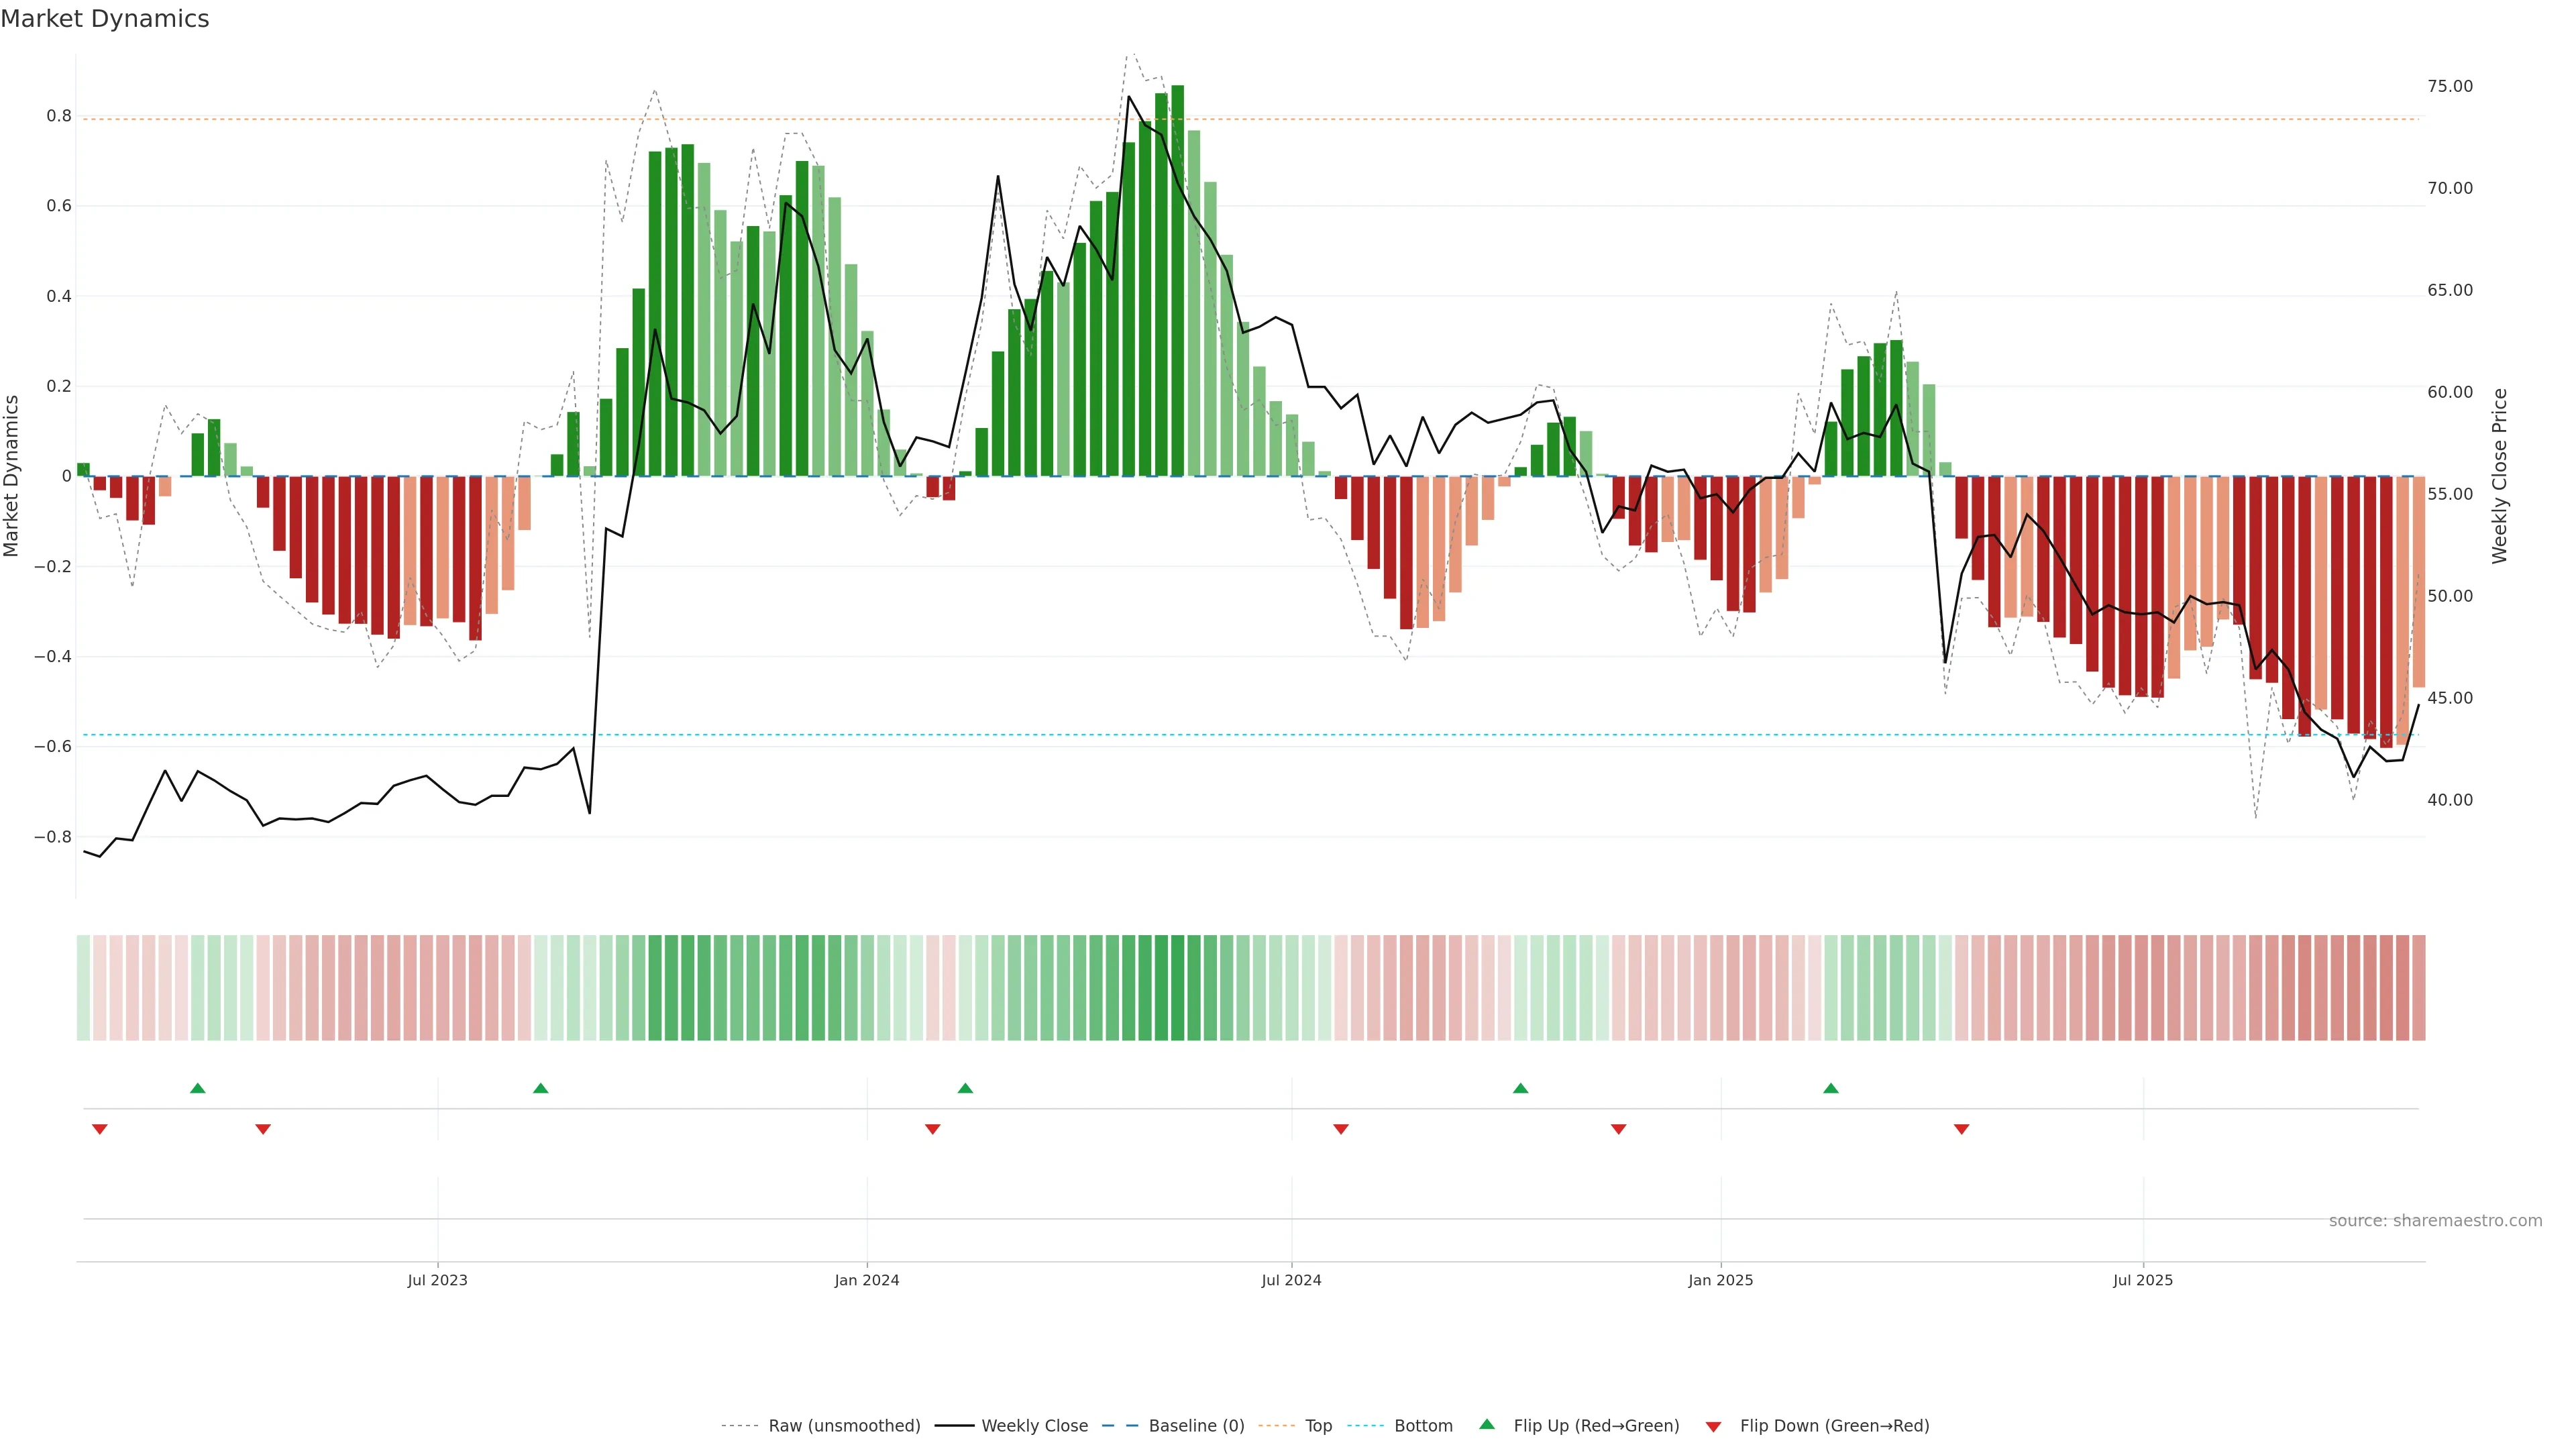The height and width of the screenshot is (1449, 2576).
Task: Click the leftmost green Flip Up triangle marker
Action: point(198,1088)
